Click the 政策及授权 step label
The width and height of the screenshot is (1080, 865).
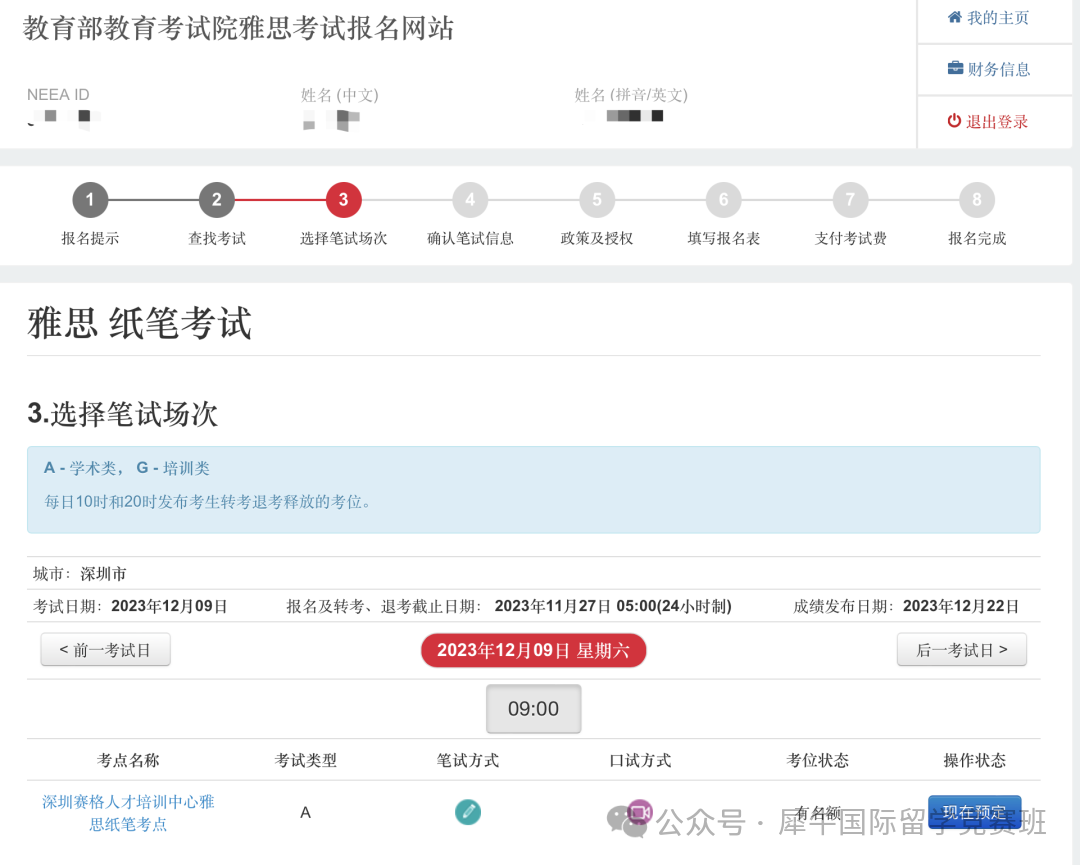[x=596, y=238]
